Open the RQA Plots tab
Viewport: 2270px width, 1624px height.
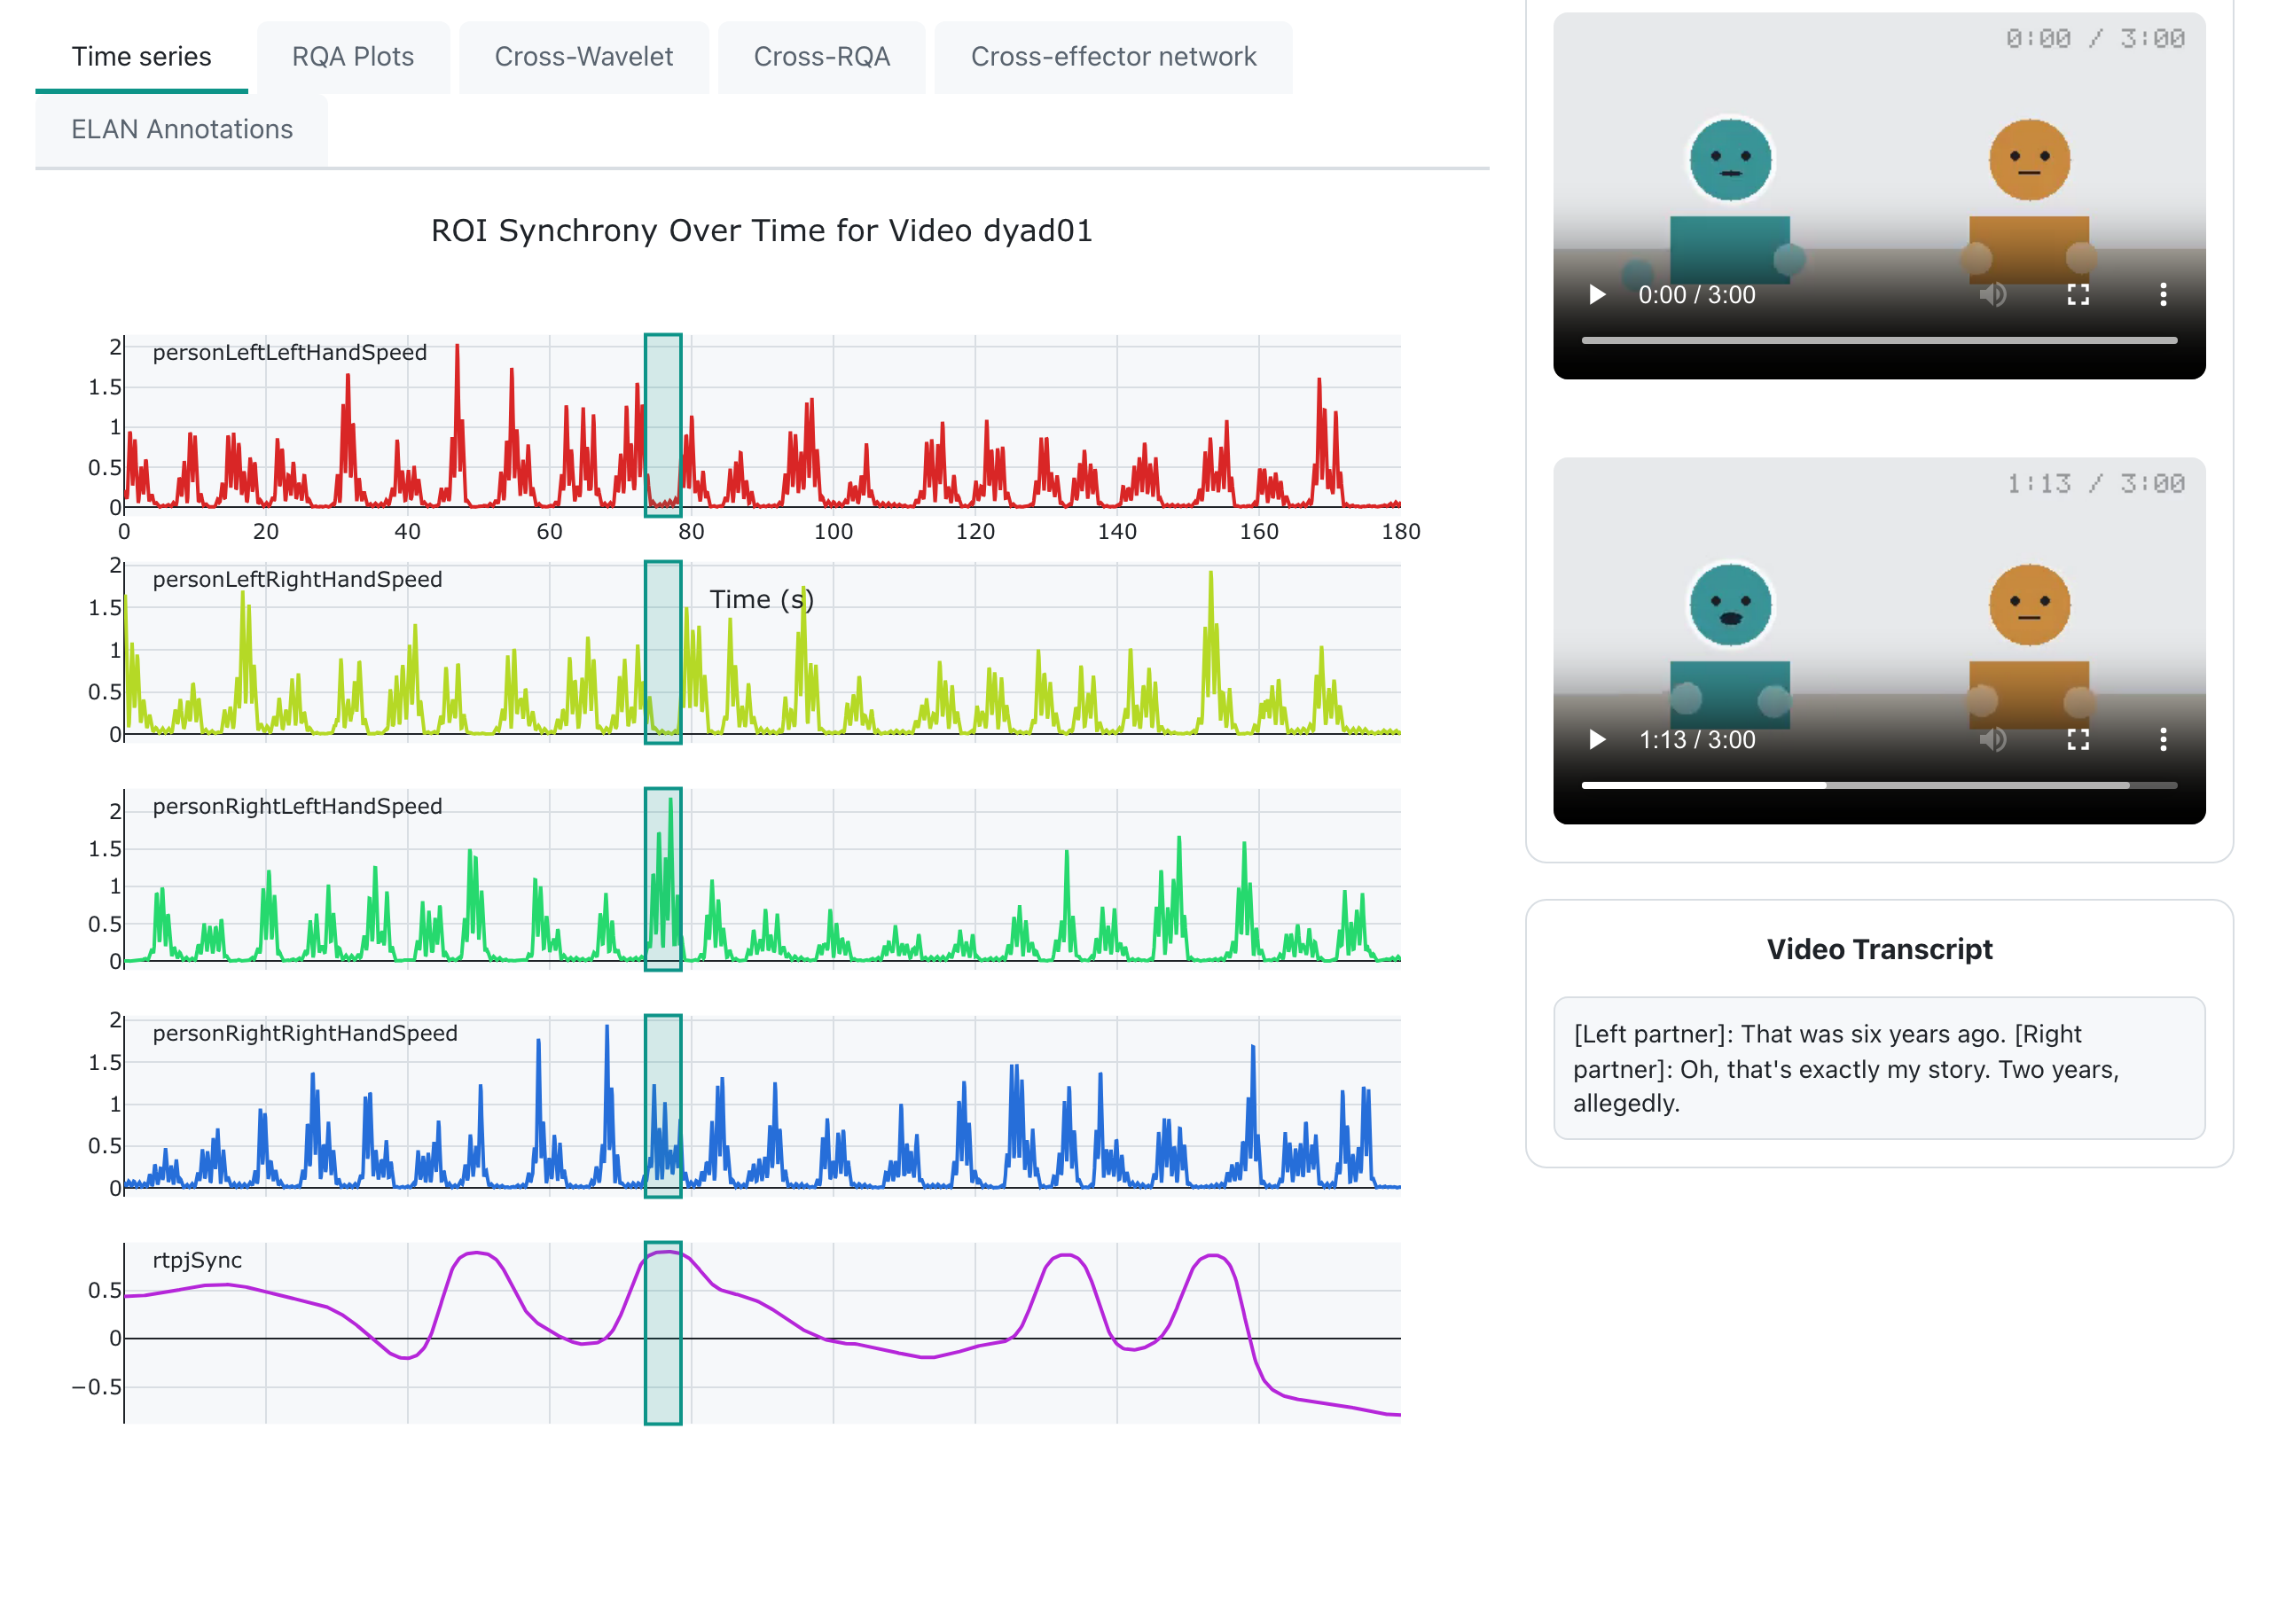[x=353, y=57]
